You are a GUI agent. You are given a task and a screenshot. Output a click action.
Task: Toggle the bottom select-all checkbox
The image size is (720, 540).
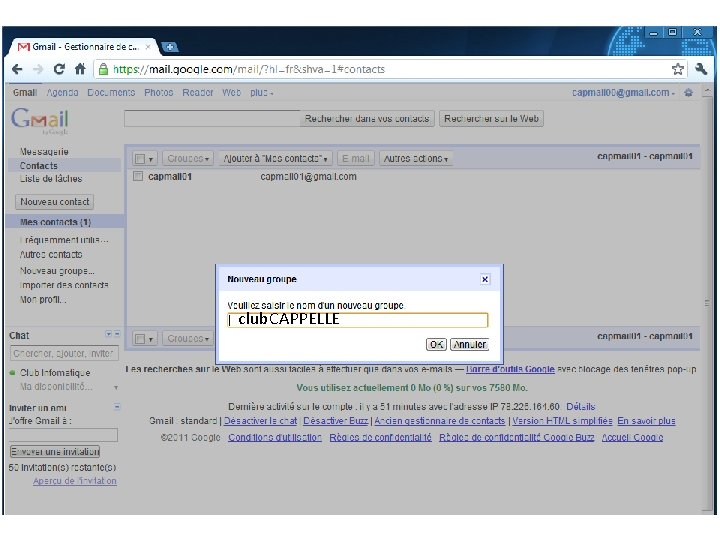pyautogui.click(x=140, y=339)
